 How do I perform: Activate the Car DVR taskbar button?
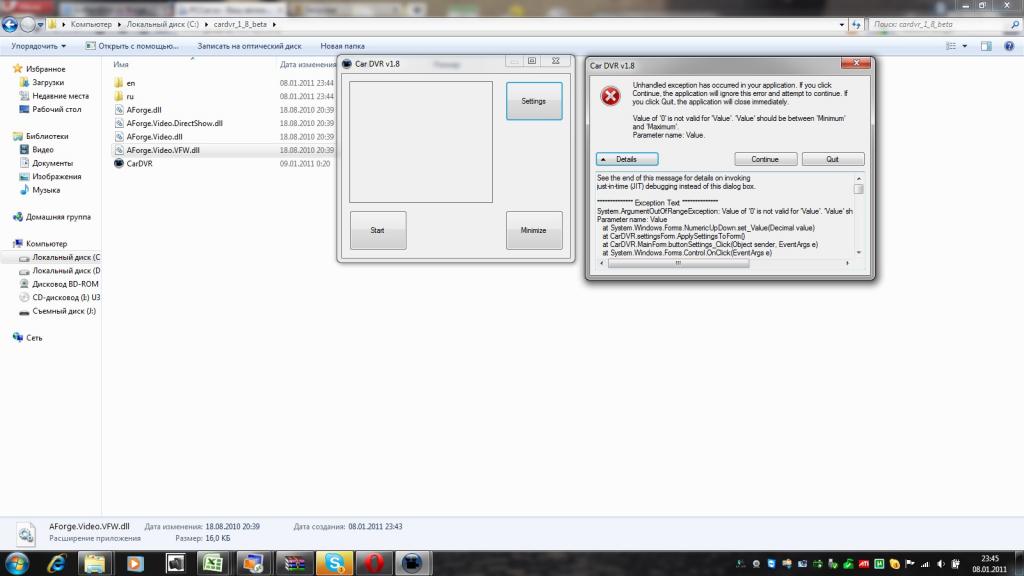tap(413, 563)
